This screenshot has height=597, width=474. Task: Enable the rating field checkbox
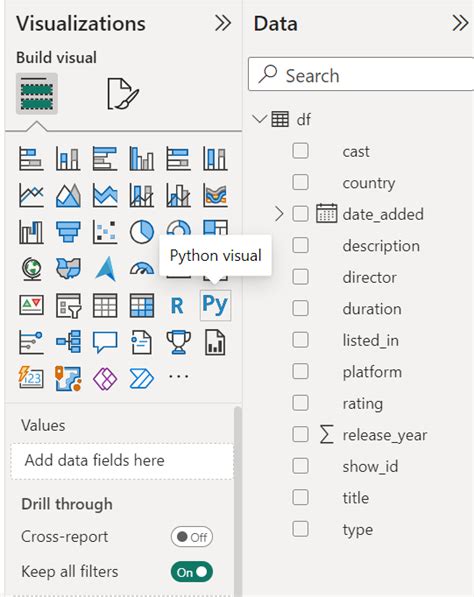300,403
